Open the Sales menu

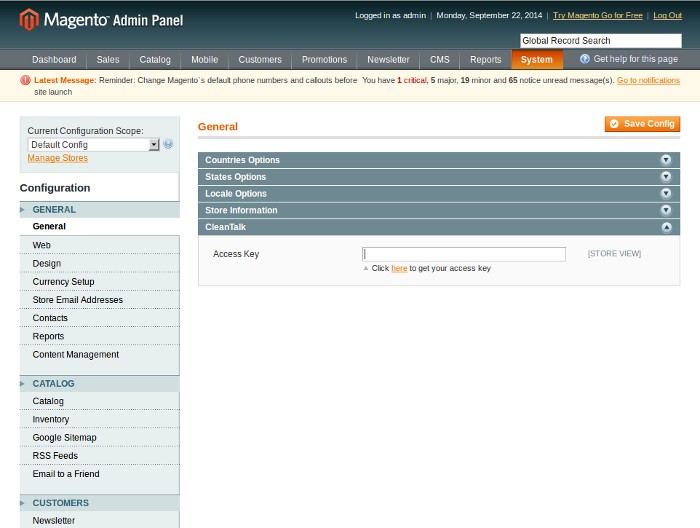[108, 59]
